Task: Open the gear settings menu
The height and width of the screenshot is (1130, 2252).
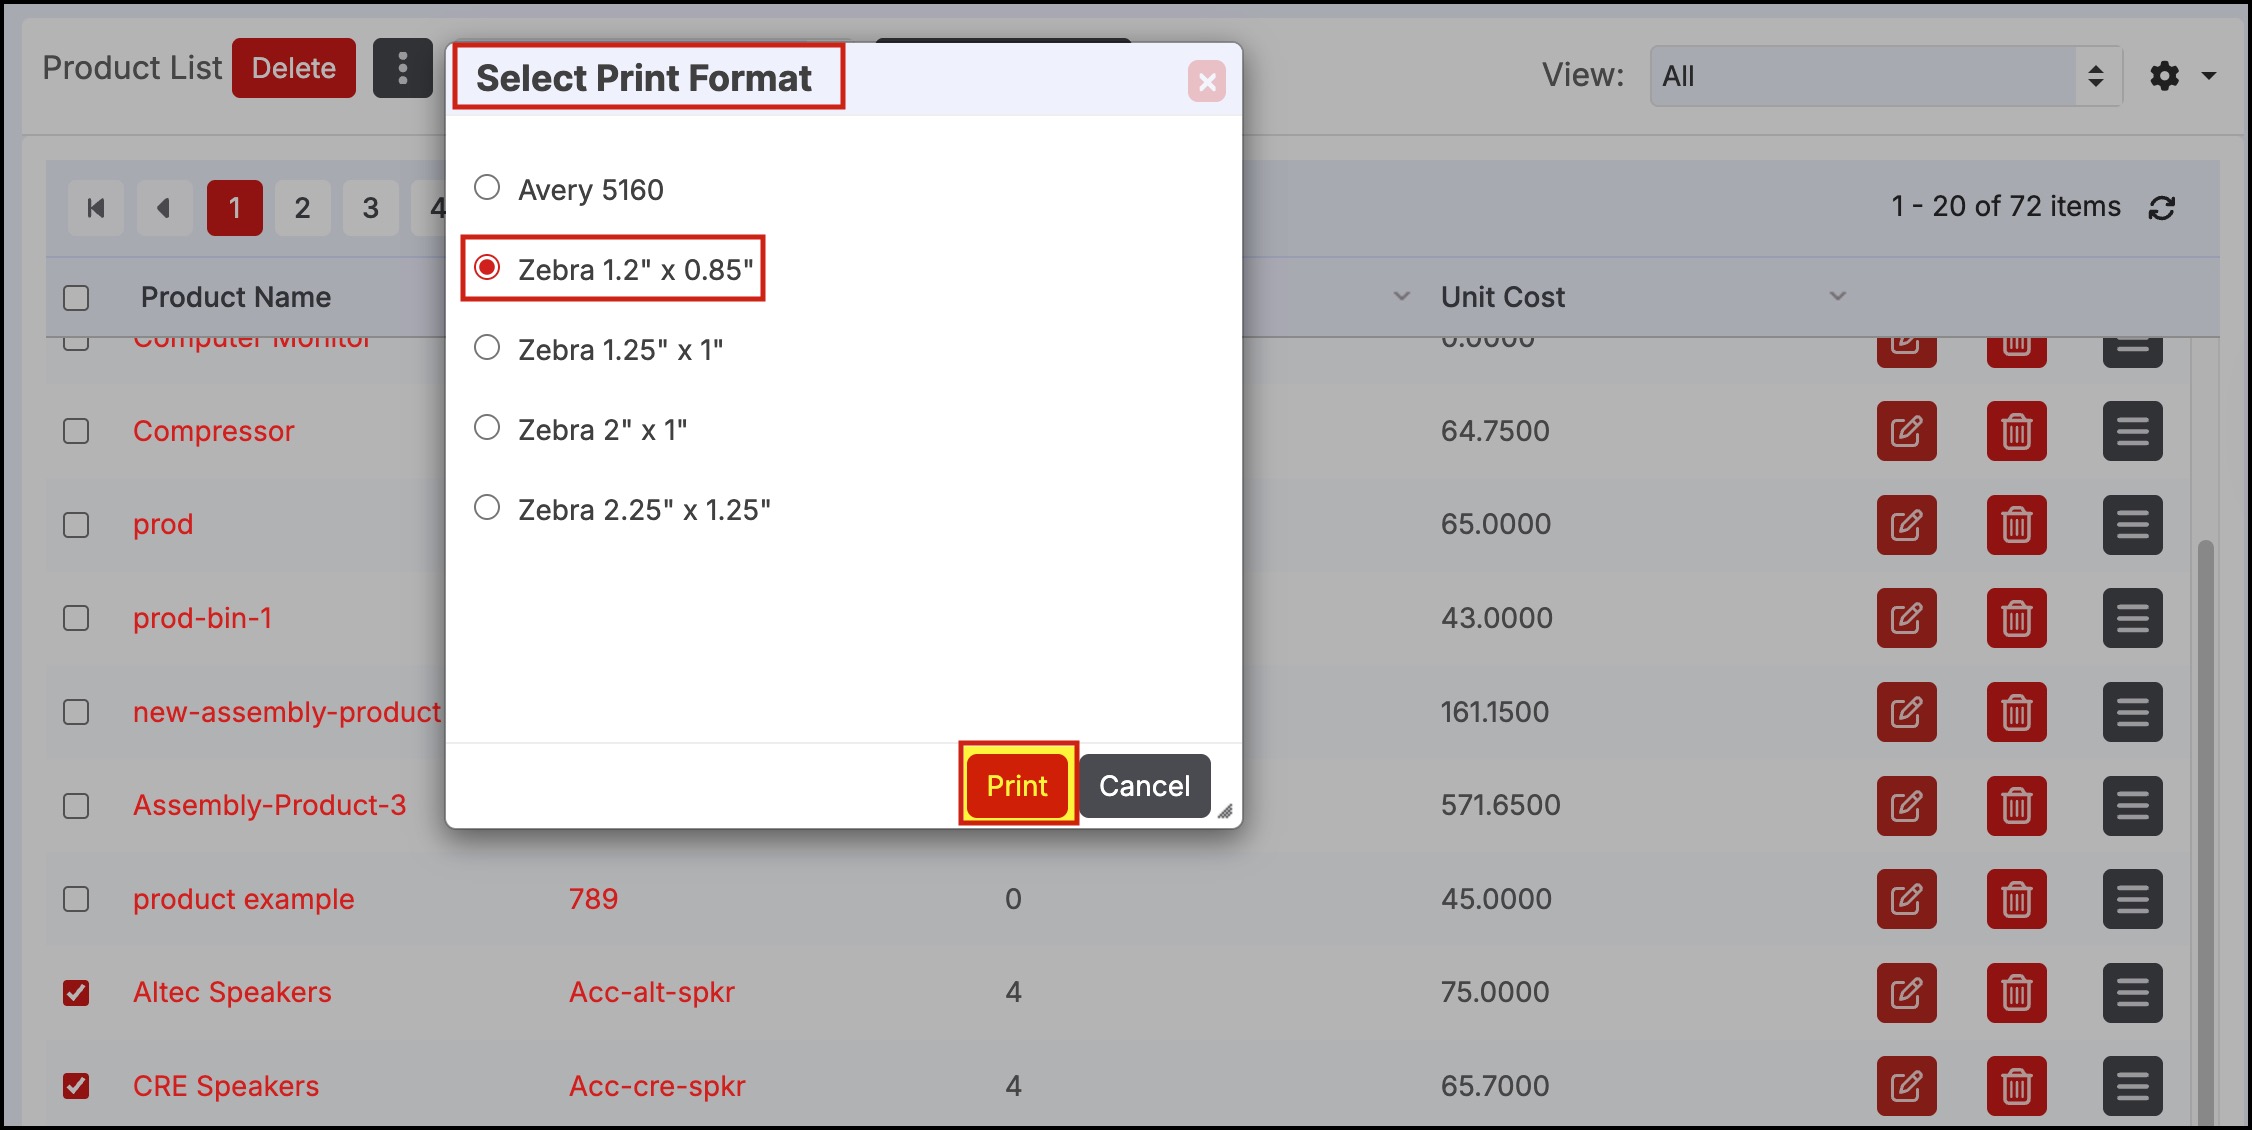Action: [2164, 76]
